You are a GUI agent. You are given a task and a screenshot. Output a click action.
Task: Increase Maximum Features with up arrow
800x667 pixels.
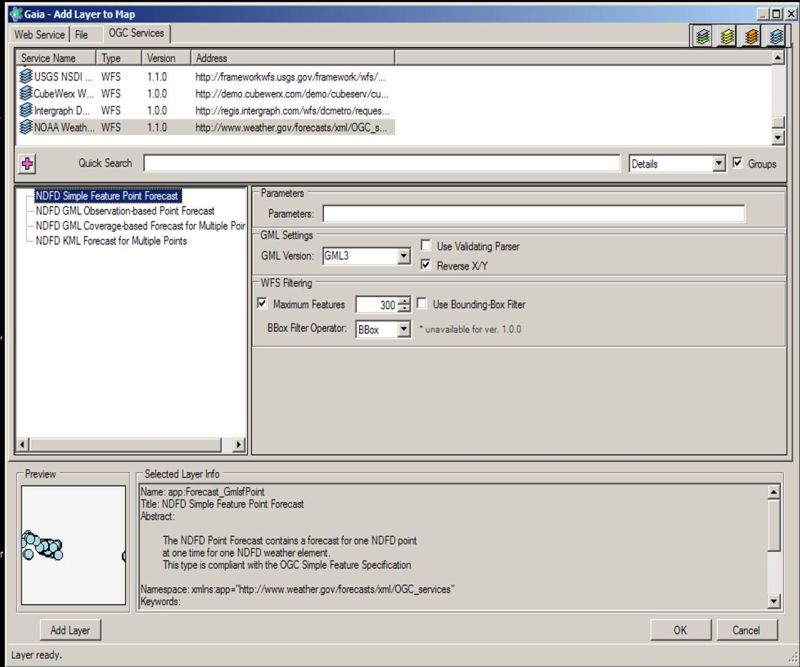(404, 301)
